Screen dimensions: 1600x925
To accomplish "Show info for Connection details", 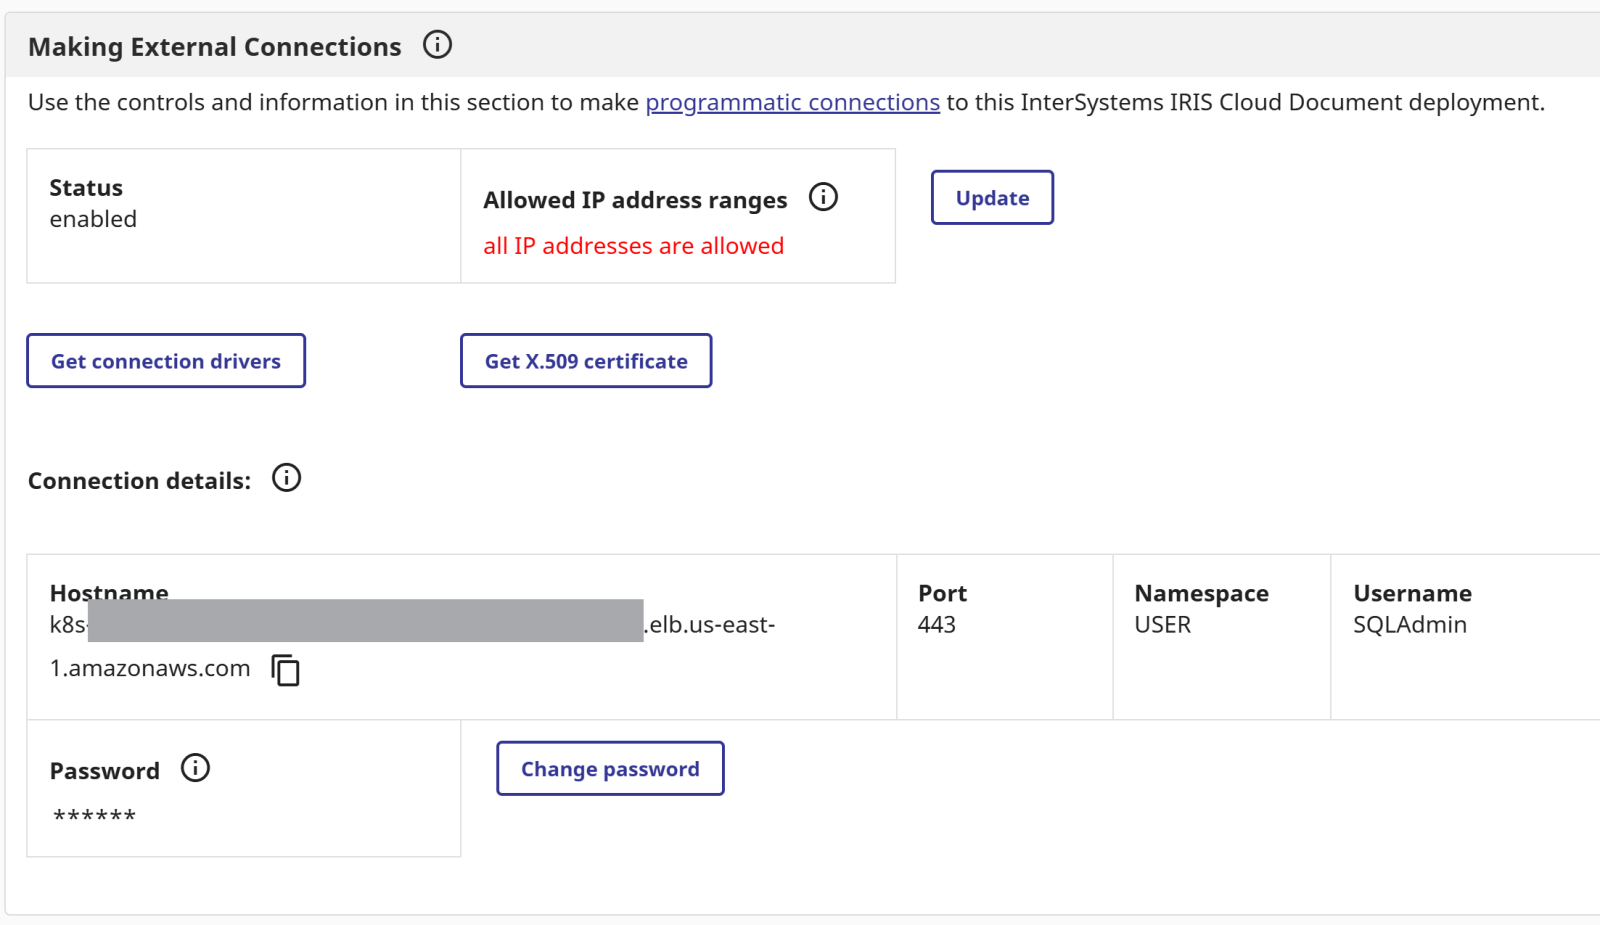I will click(x=286, y=478).
